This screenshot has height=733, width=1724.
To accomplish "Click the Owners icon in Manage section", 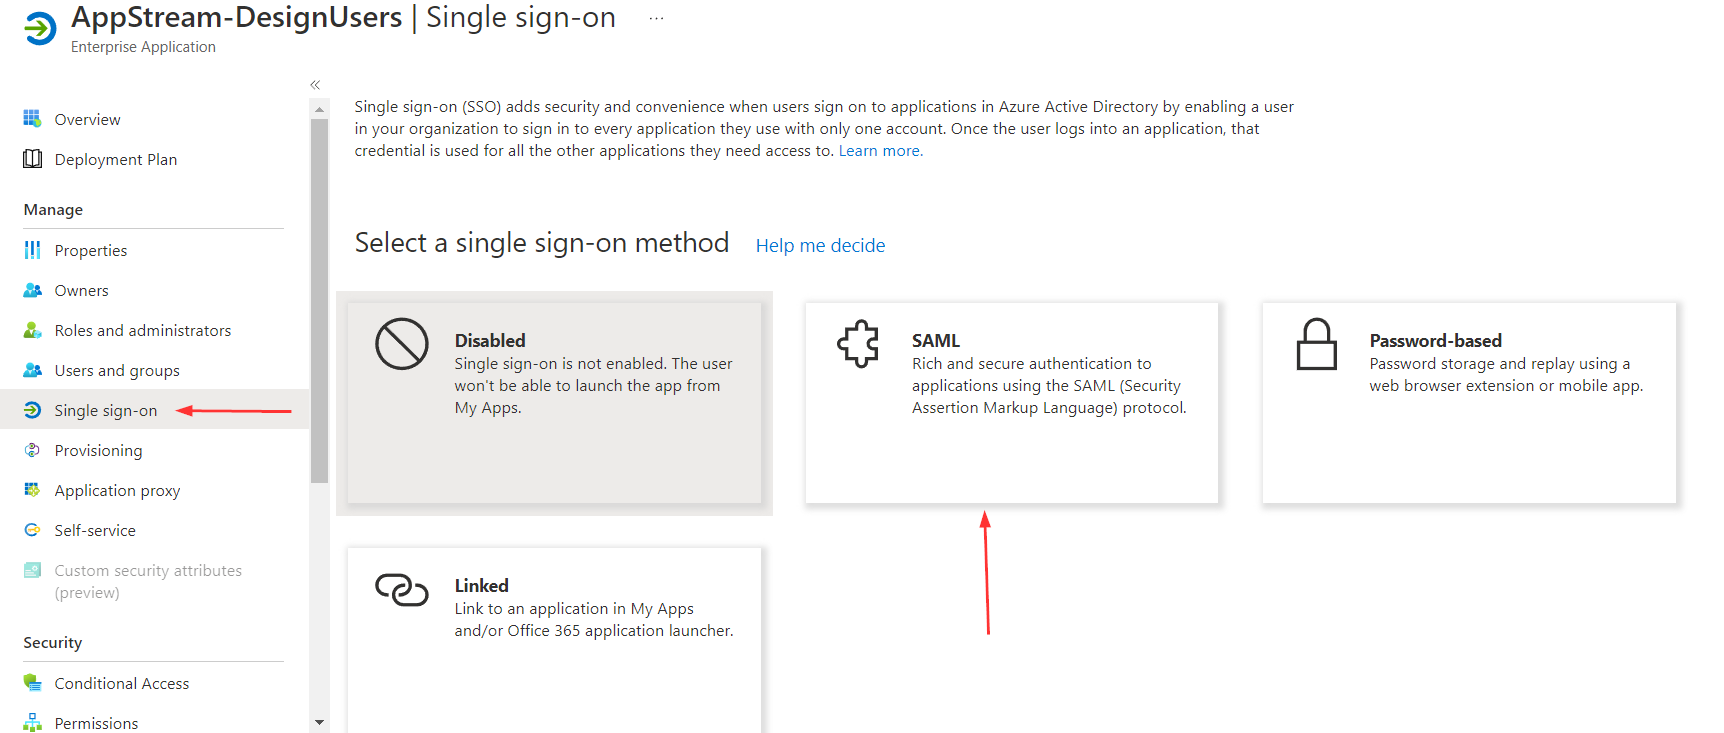I will point(32,290).
